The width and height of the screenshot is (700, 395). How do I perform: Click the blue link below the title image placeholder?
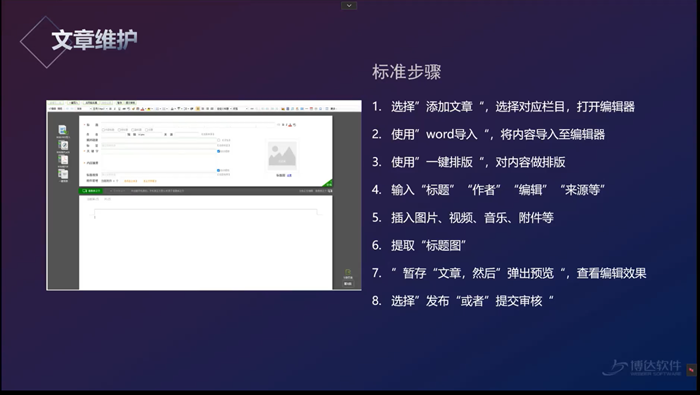point(289,175)
